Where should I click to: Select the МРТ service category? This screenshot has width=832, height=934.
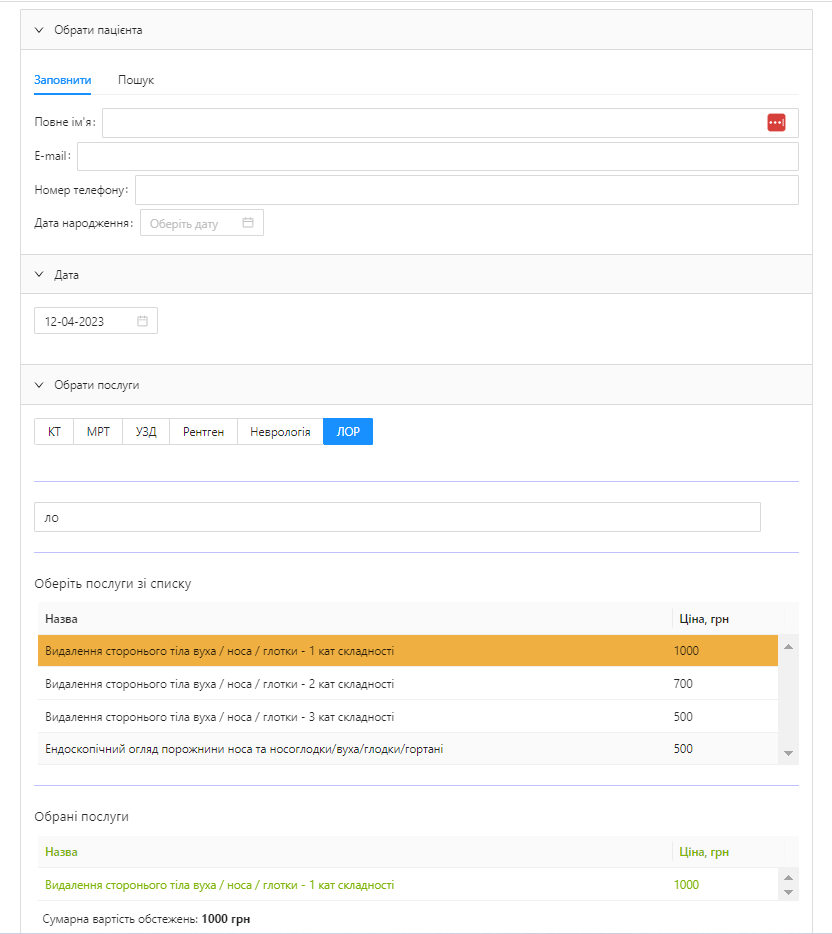[x=98, y=432]
